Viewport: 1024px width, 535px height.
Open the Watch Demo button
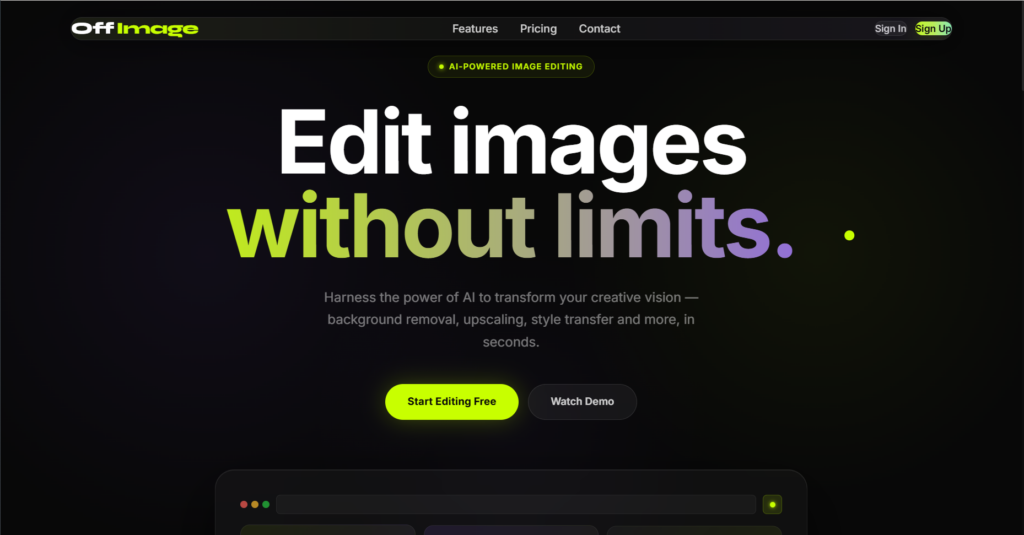coord(583,402)
